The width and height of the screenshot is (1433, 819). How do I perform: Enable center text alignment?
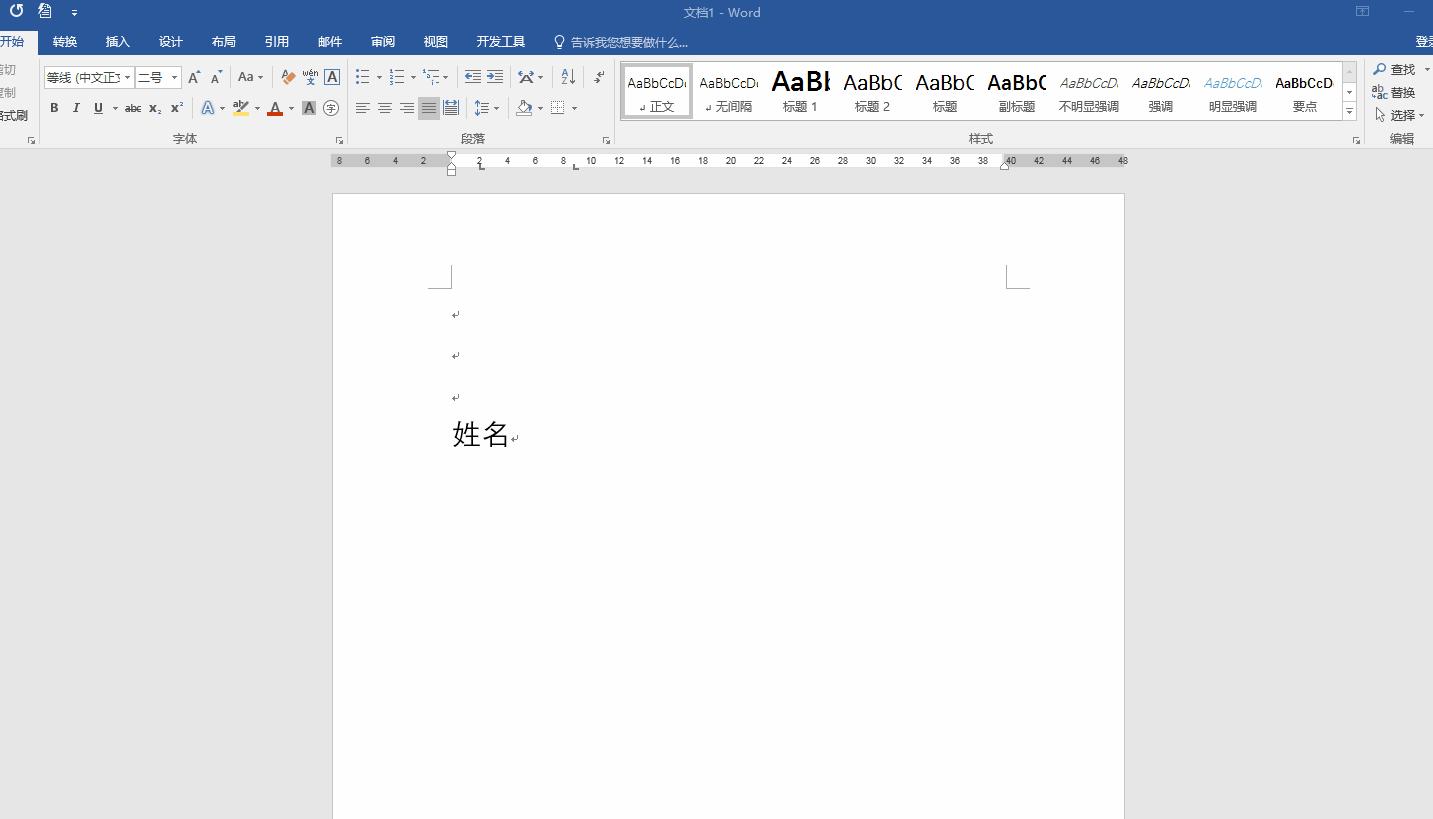[385, 108]
